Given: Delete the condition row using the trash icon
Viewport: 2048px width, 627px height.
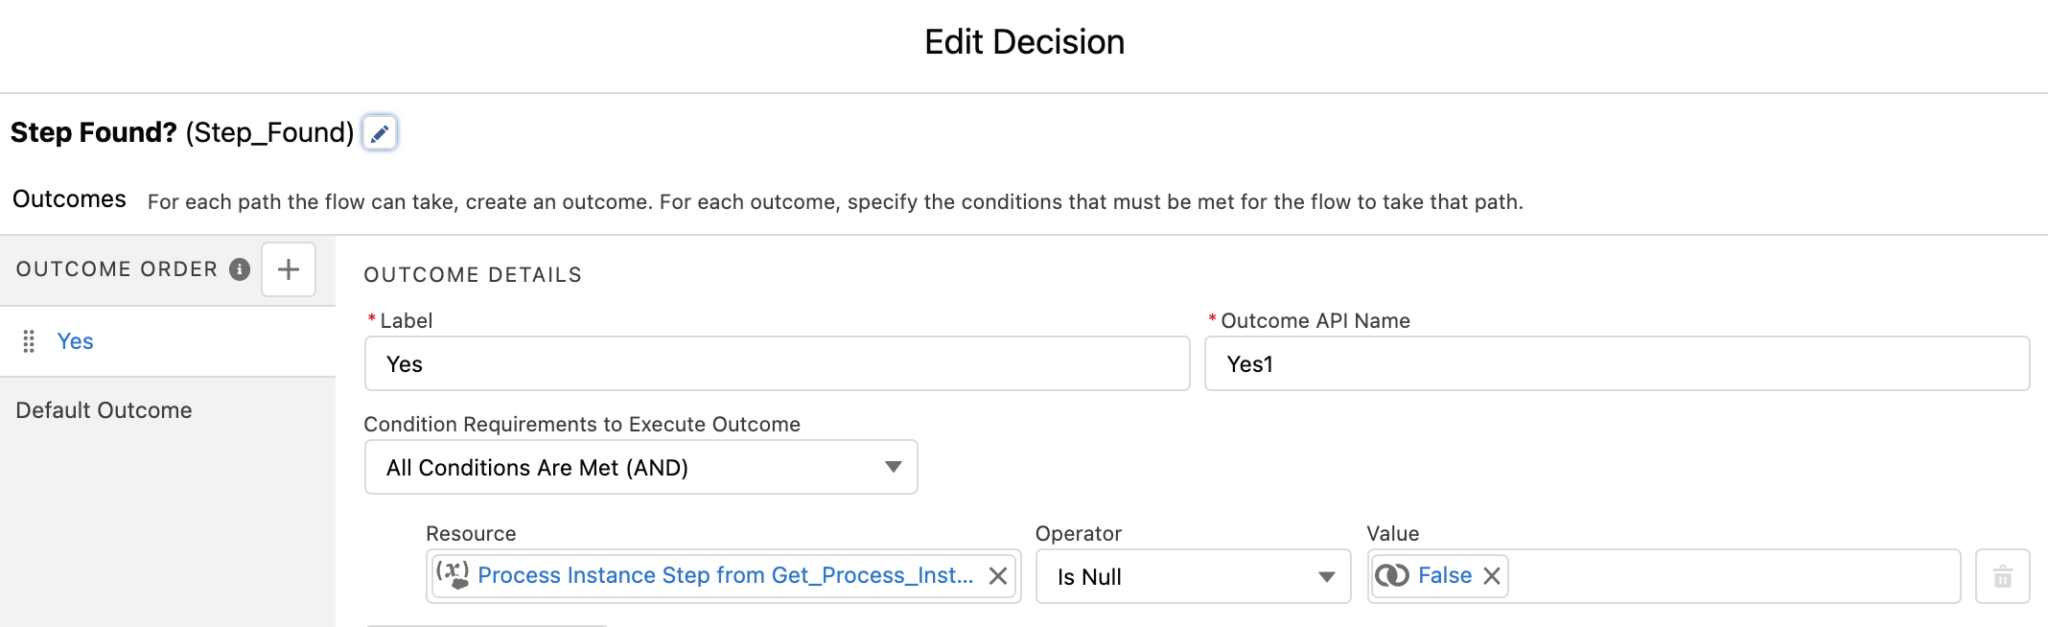Looking at the screenshot, I should [2002, 576].
